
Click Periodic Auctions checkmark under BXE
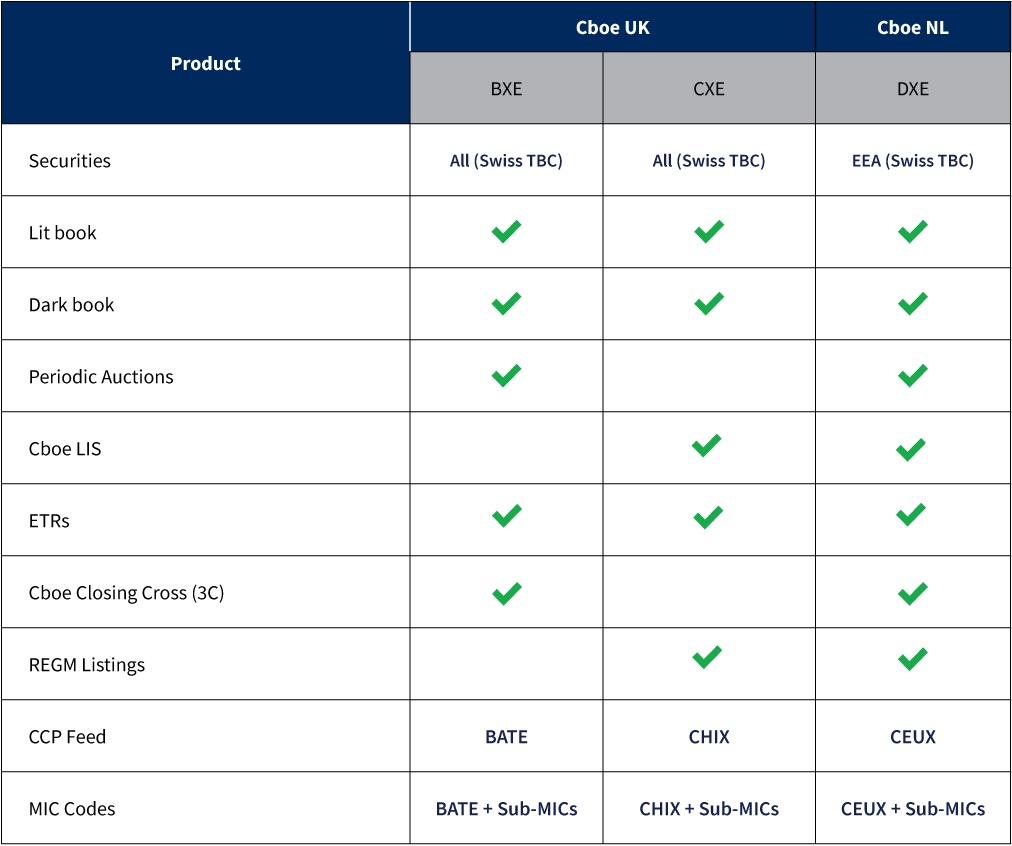click(x=506, y=376)
